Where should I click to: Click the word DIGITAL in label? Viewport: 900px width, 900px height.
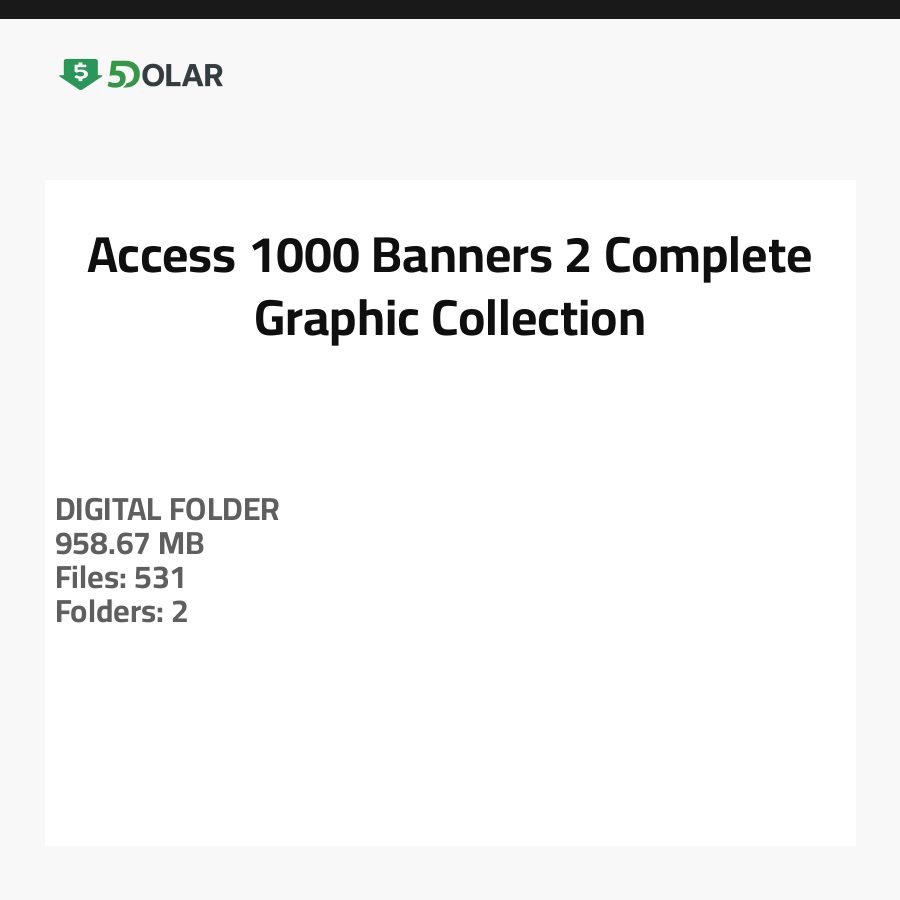[109, 510]
